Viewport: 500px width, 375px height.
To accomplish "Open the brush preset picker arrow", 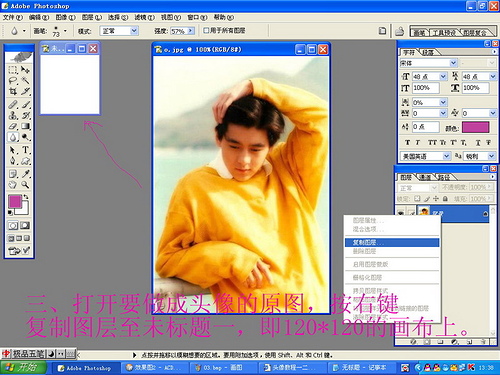I will (x=65, y=31).
